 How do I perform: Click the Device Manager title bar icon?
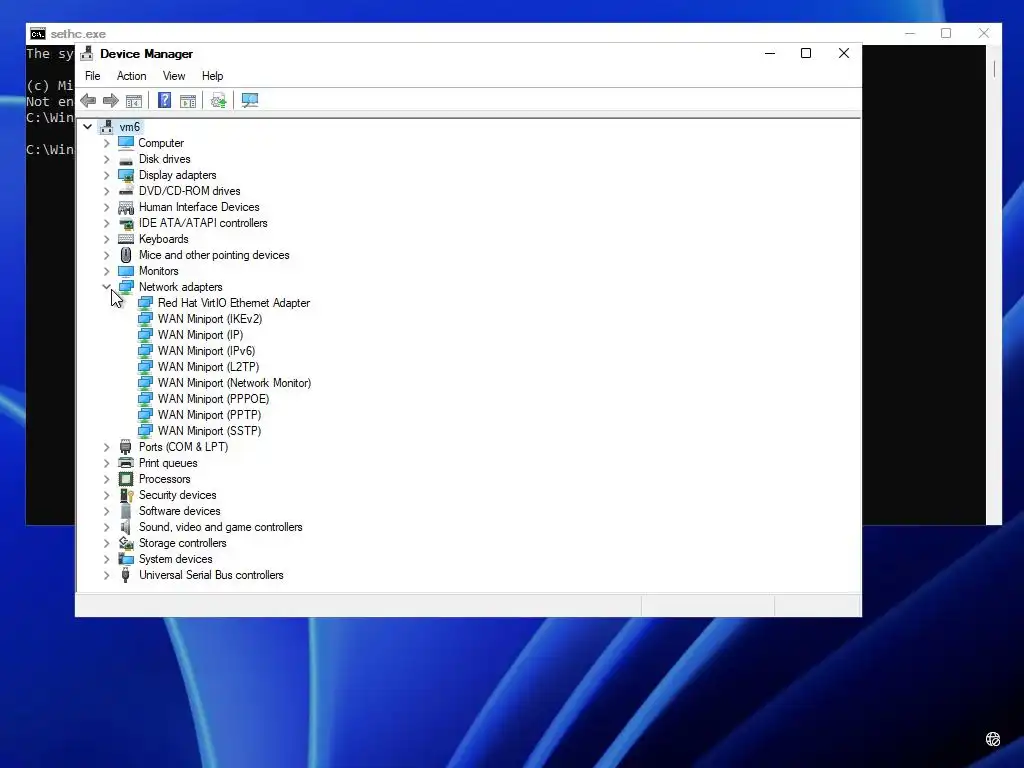point(87,54)
